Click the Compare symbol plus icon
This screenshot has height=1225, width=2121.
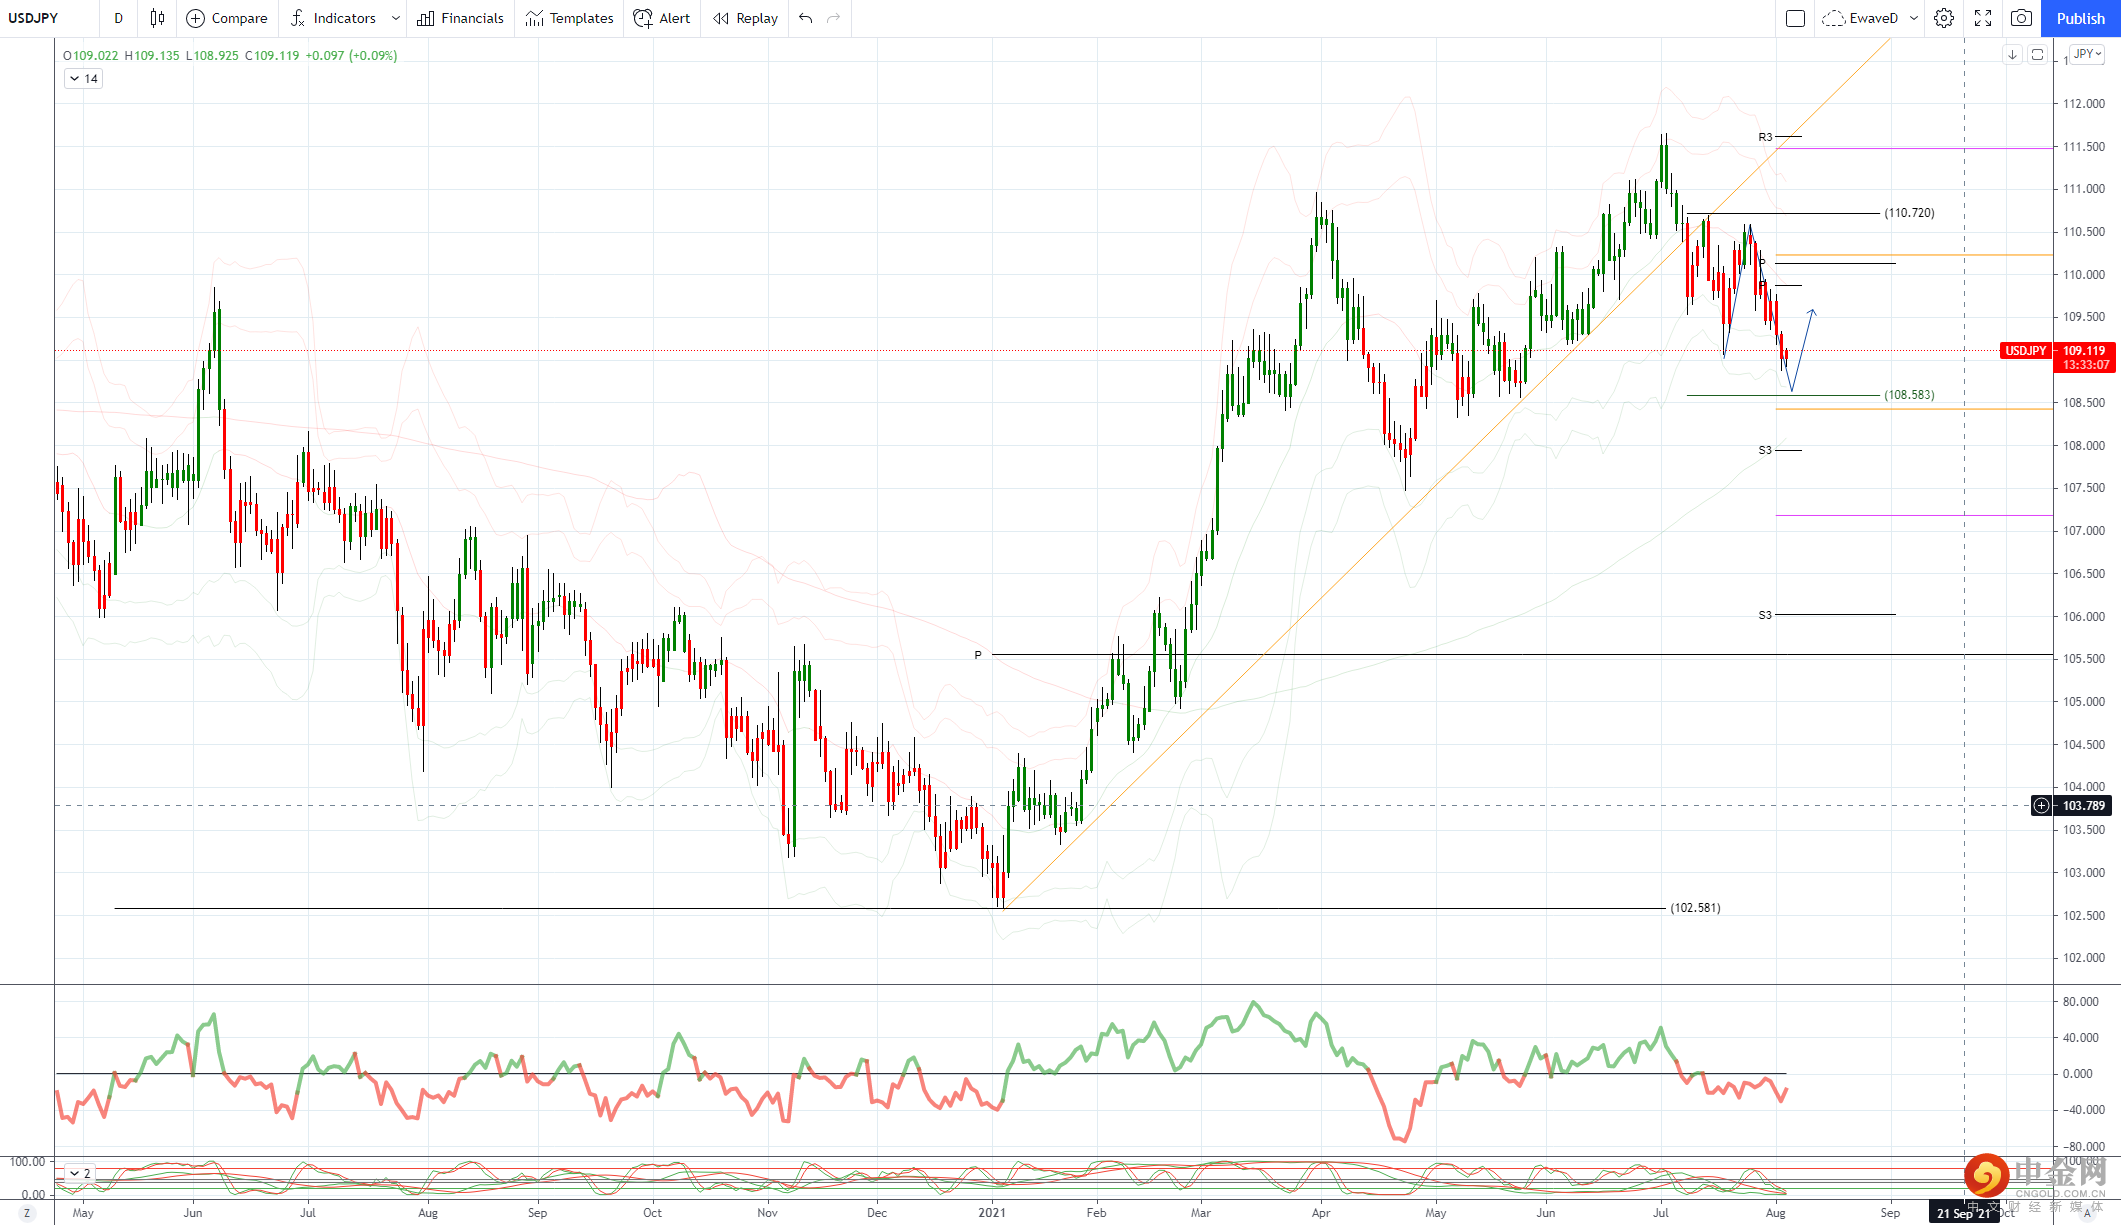click(196, 18)
